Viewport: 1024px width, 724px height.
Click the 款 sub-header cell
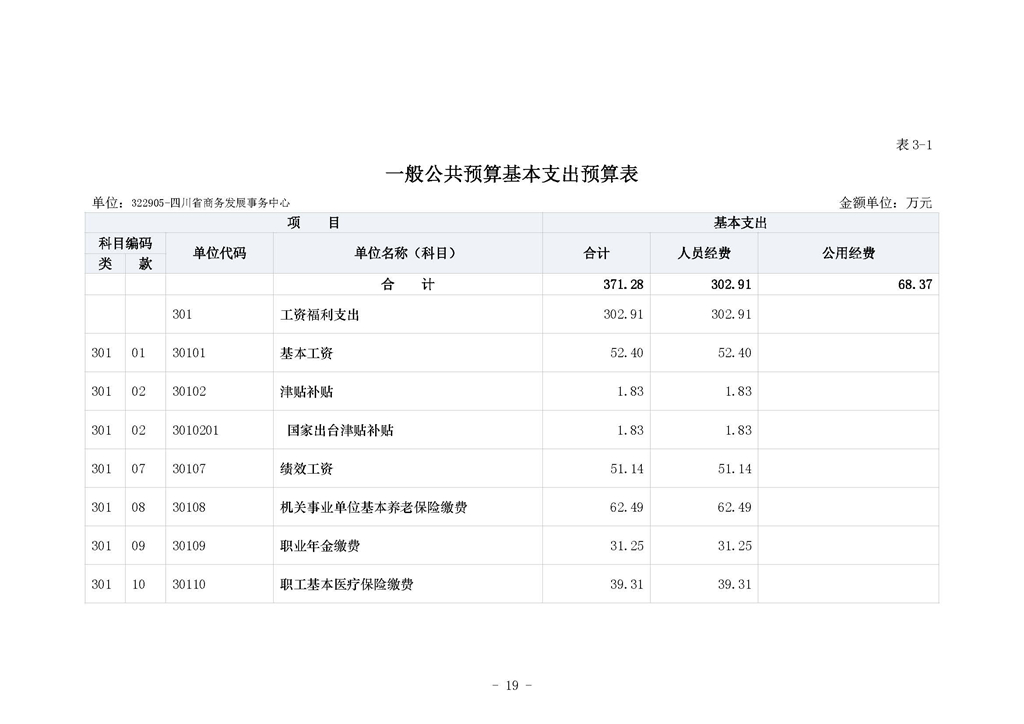pos(146,262)
